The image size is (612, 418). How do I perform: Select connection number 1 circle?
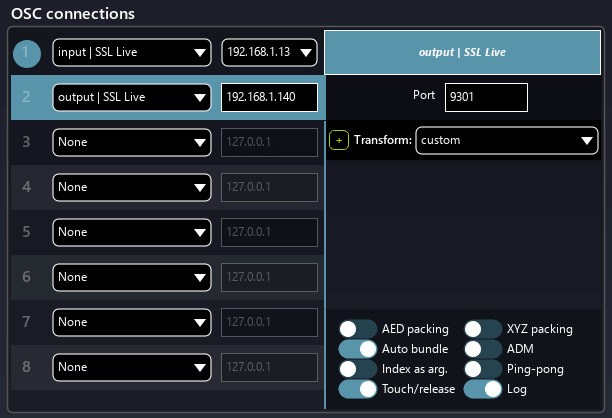pyautogui.click(x=28, y=52)
